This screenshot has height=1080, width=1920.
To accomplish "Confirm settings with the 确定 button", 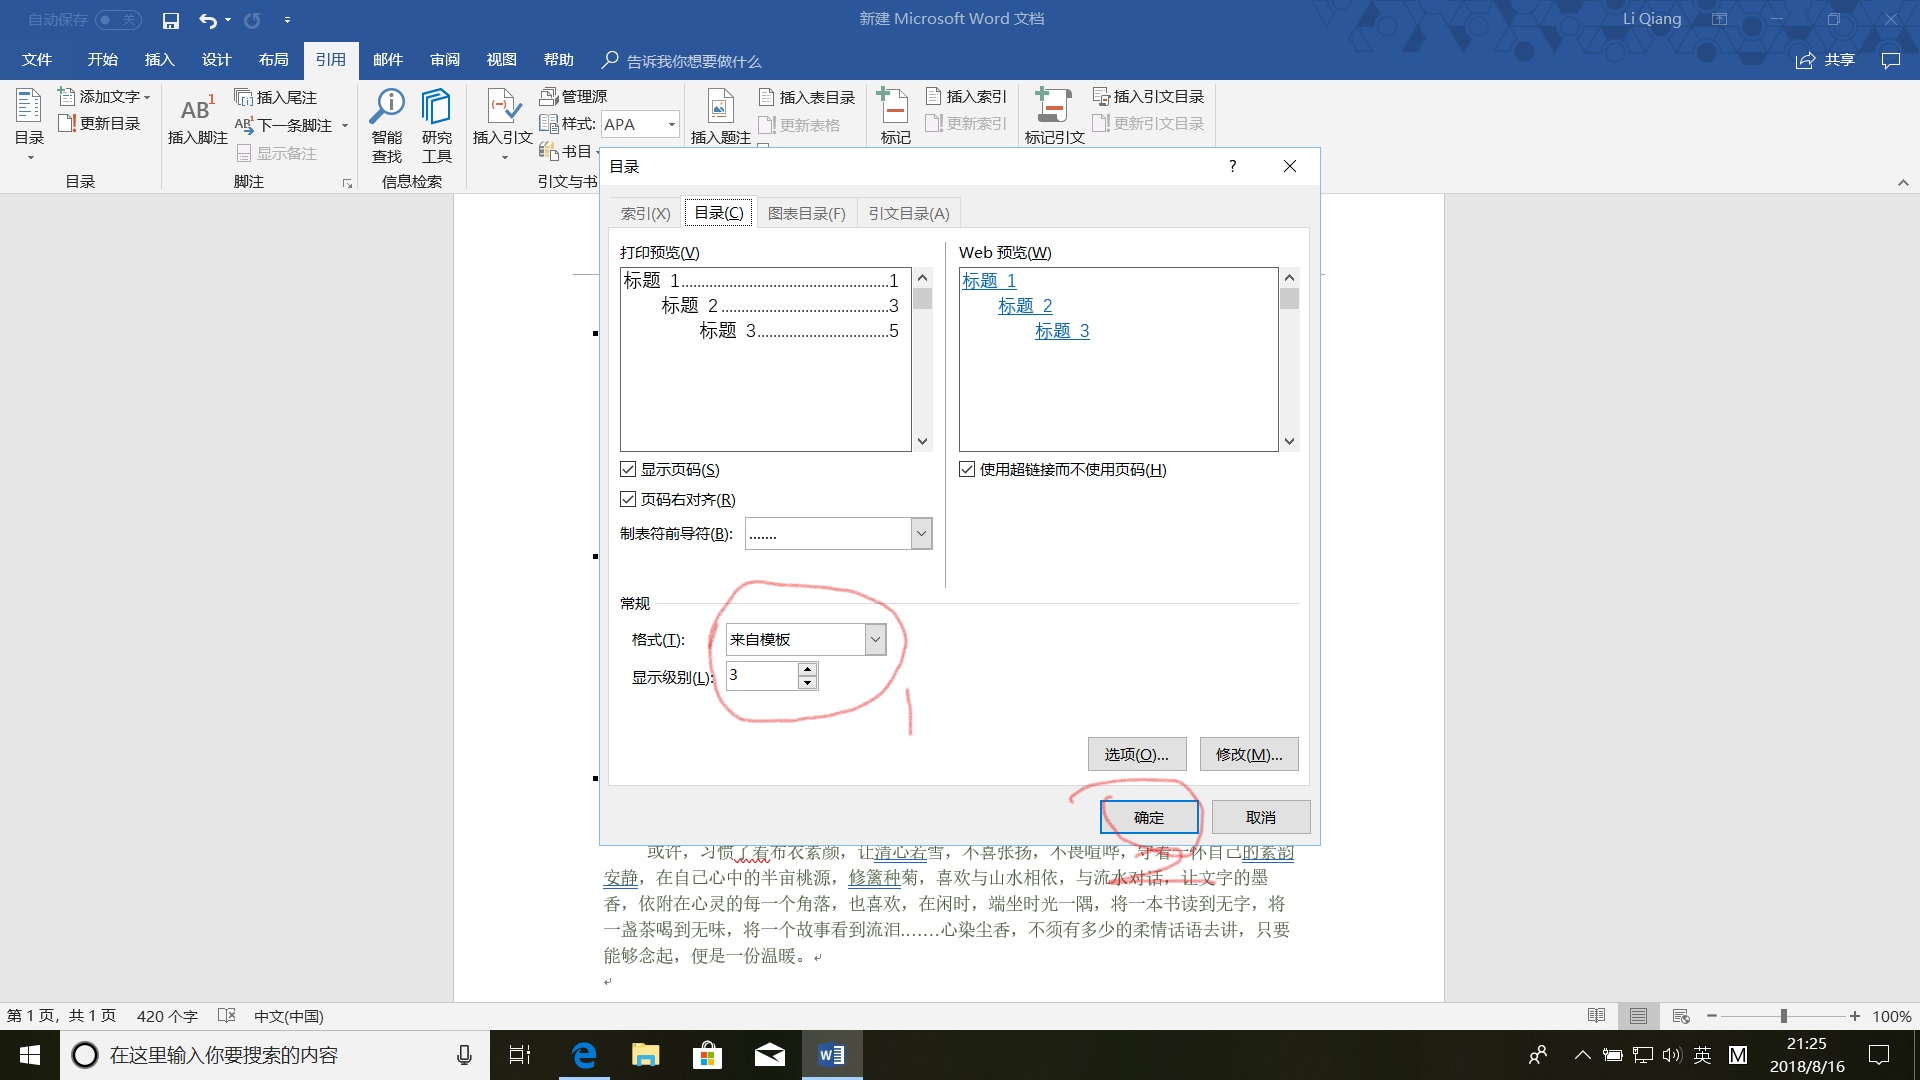I will click(1148, 816).
